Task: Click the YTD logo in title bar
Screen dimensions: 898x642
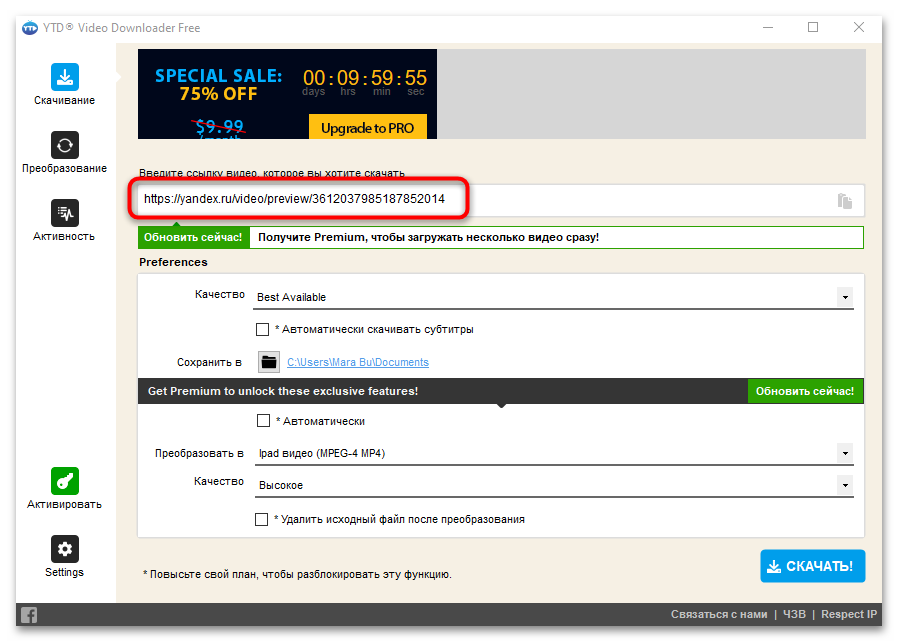Action: pos(30,27)
